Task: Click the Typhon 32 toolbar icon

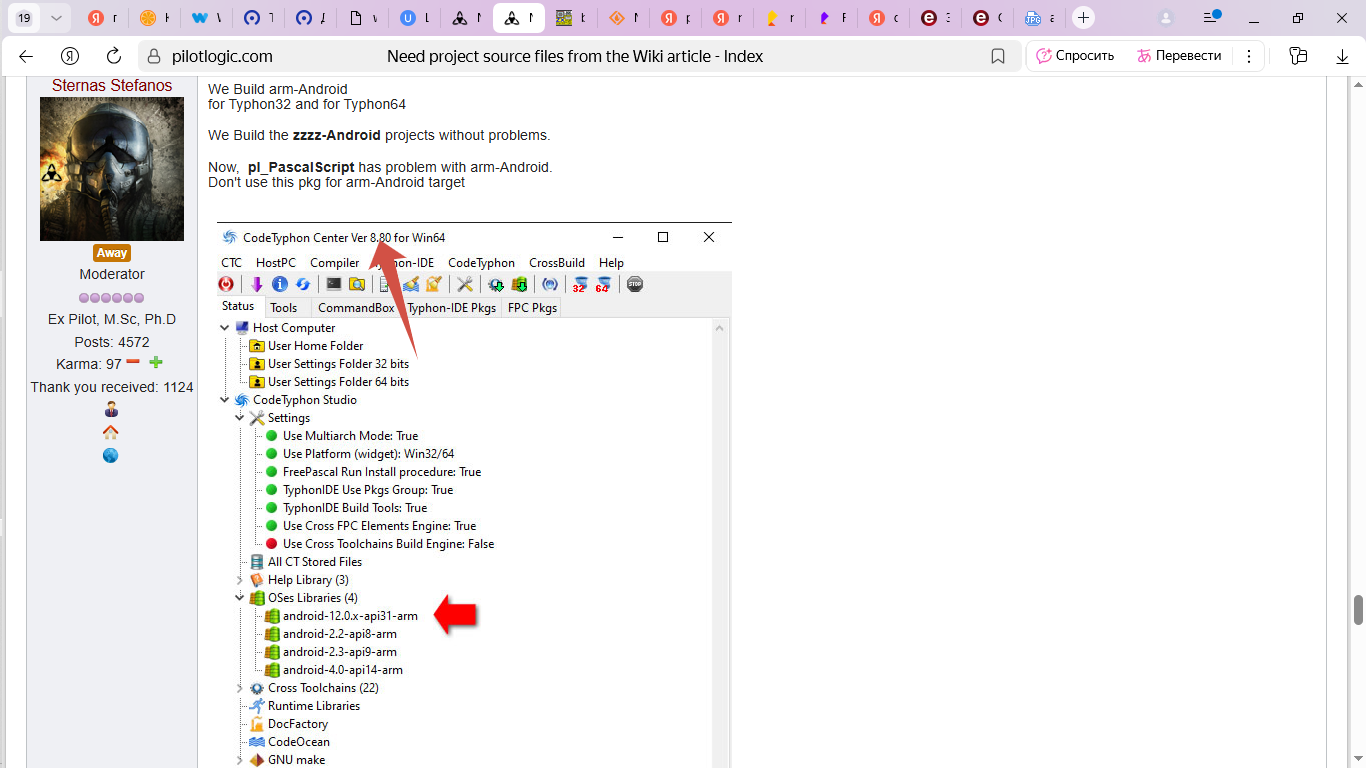Action: [580, 285]
